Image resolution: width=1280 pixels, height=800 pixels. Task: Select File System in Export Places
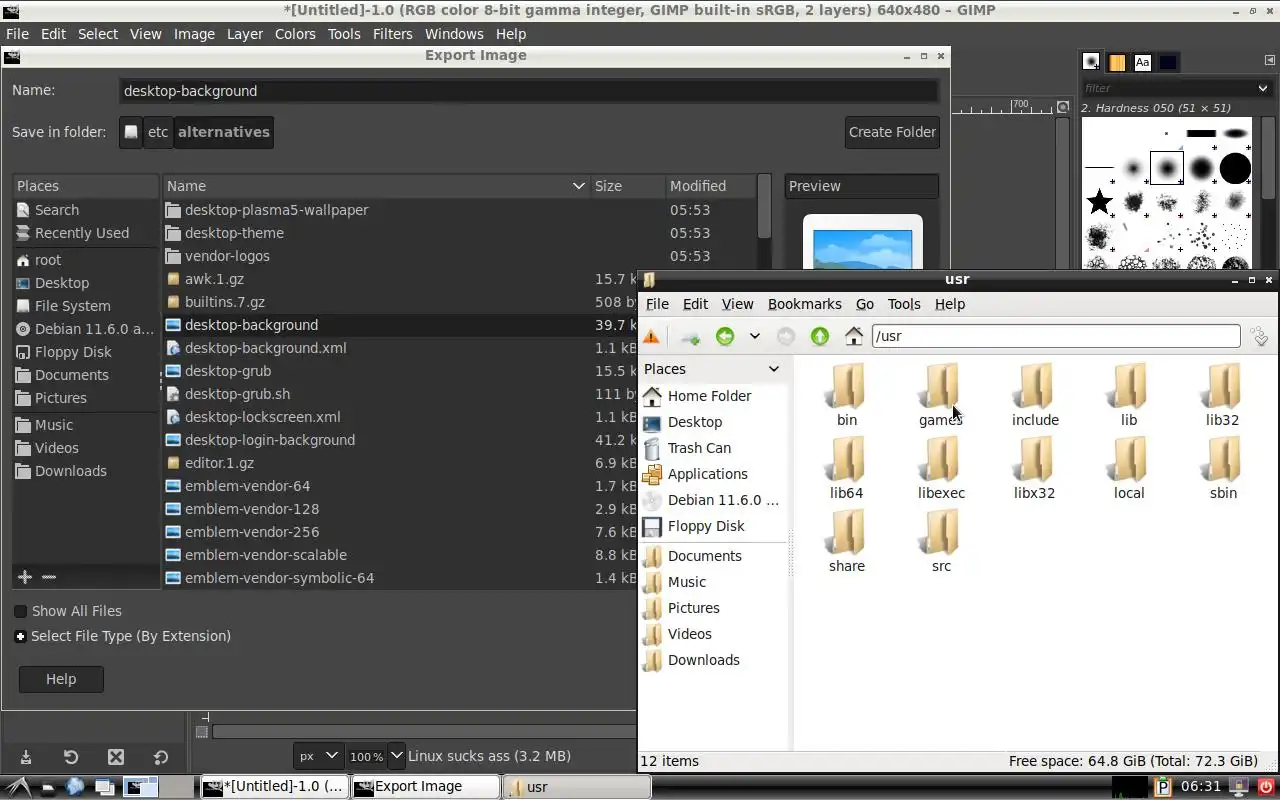click(72, 306)
